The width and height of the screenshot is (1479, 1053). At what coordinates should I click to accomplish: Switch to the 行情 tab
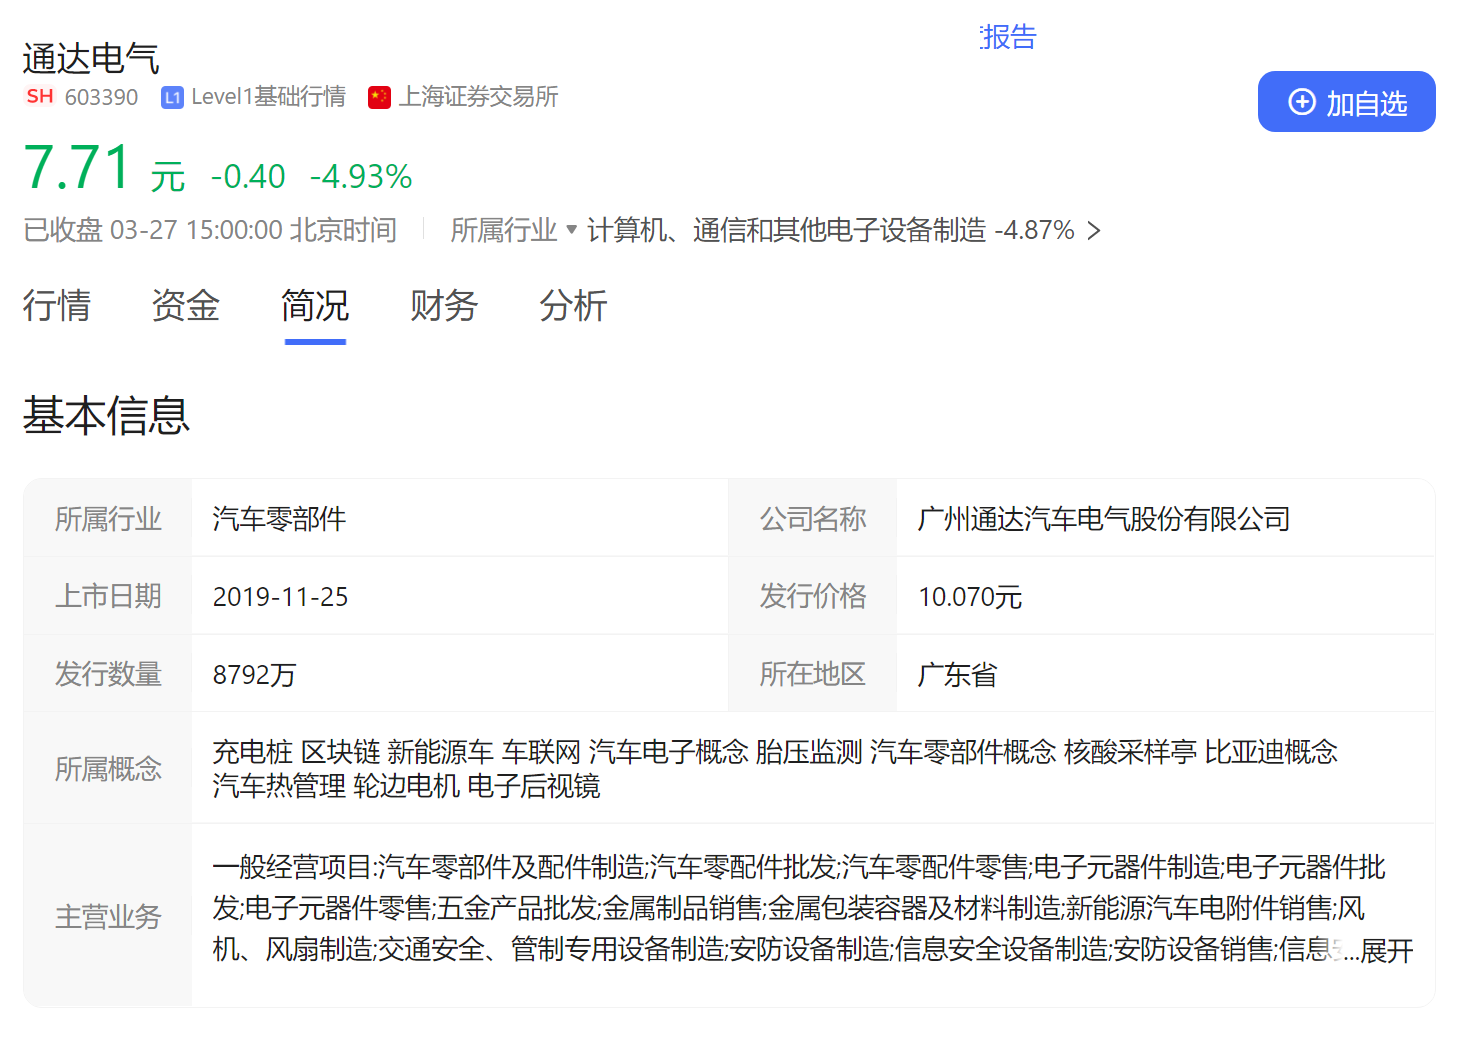57,306
